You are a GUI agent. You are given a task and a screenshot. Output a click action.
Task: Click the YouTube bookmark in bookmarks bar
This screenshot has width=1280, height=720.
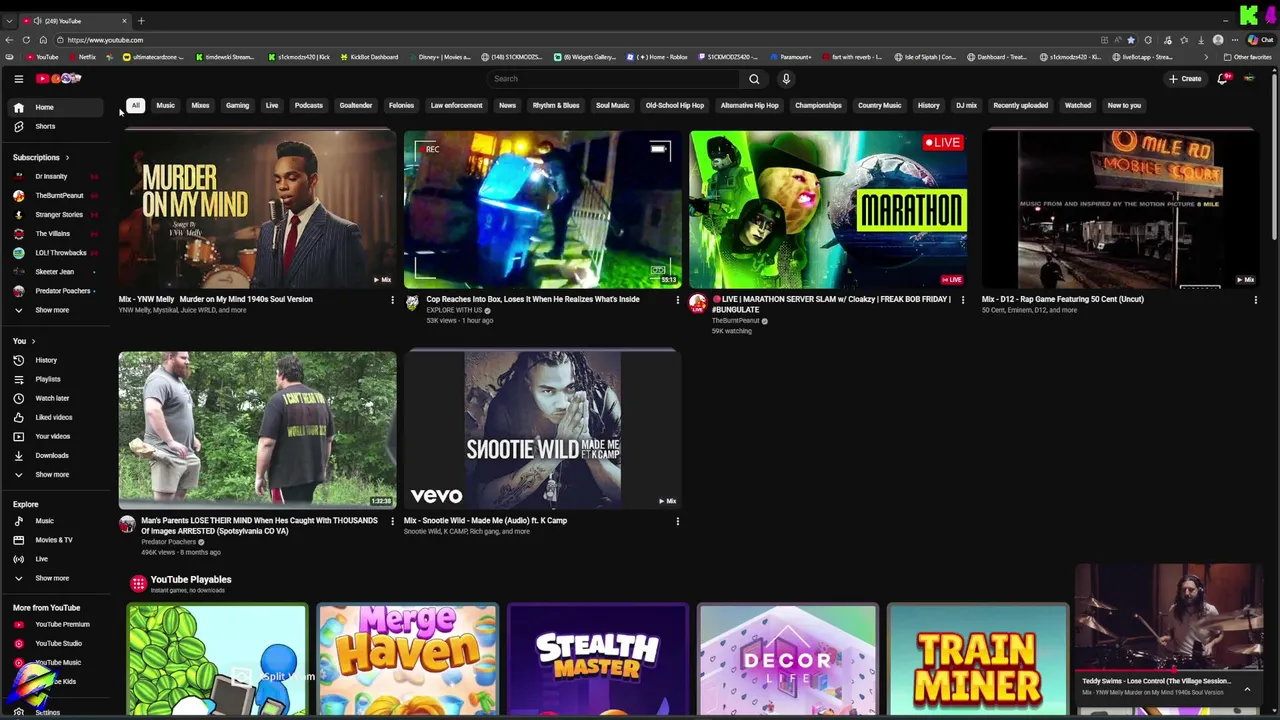click(44, 57)
